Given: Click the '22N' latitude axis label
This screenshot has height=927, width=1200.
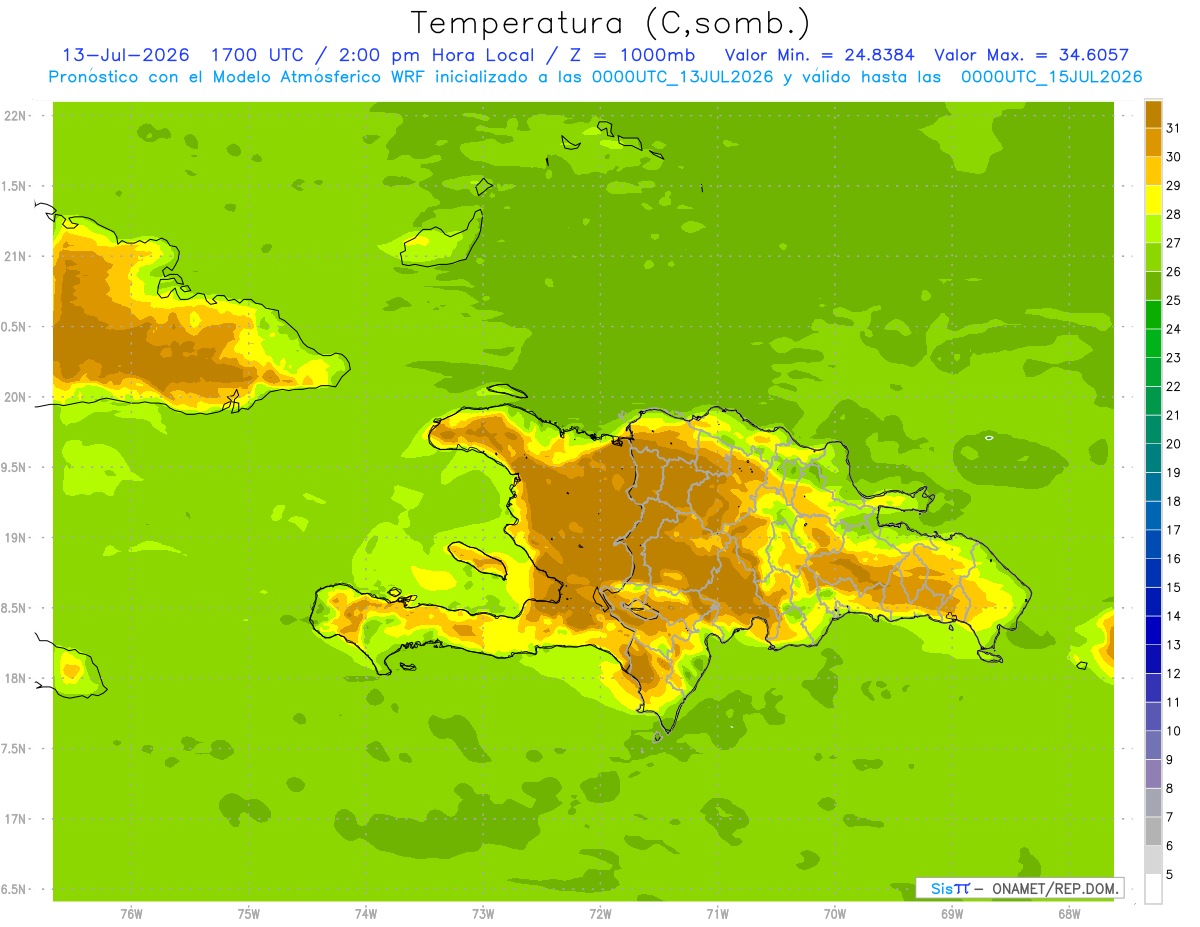Looking at the screenshot, I should pos(14,116).
